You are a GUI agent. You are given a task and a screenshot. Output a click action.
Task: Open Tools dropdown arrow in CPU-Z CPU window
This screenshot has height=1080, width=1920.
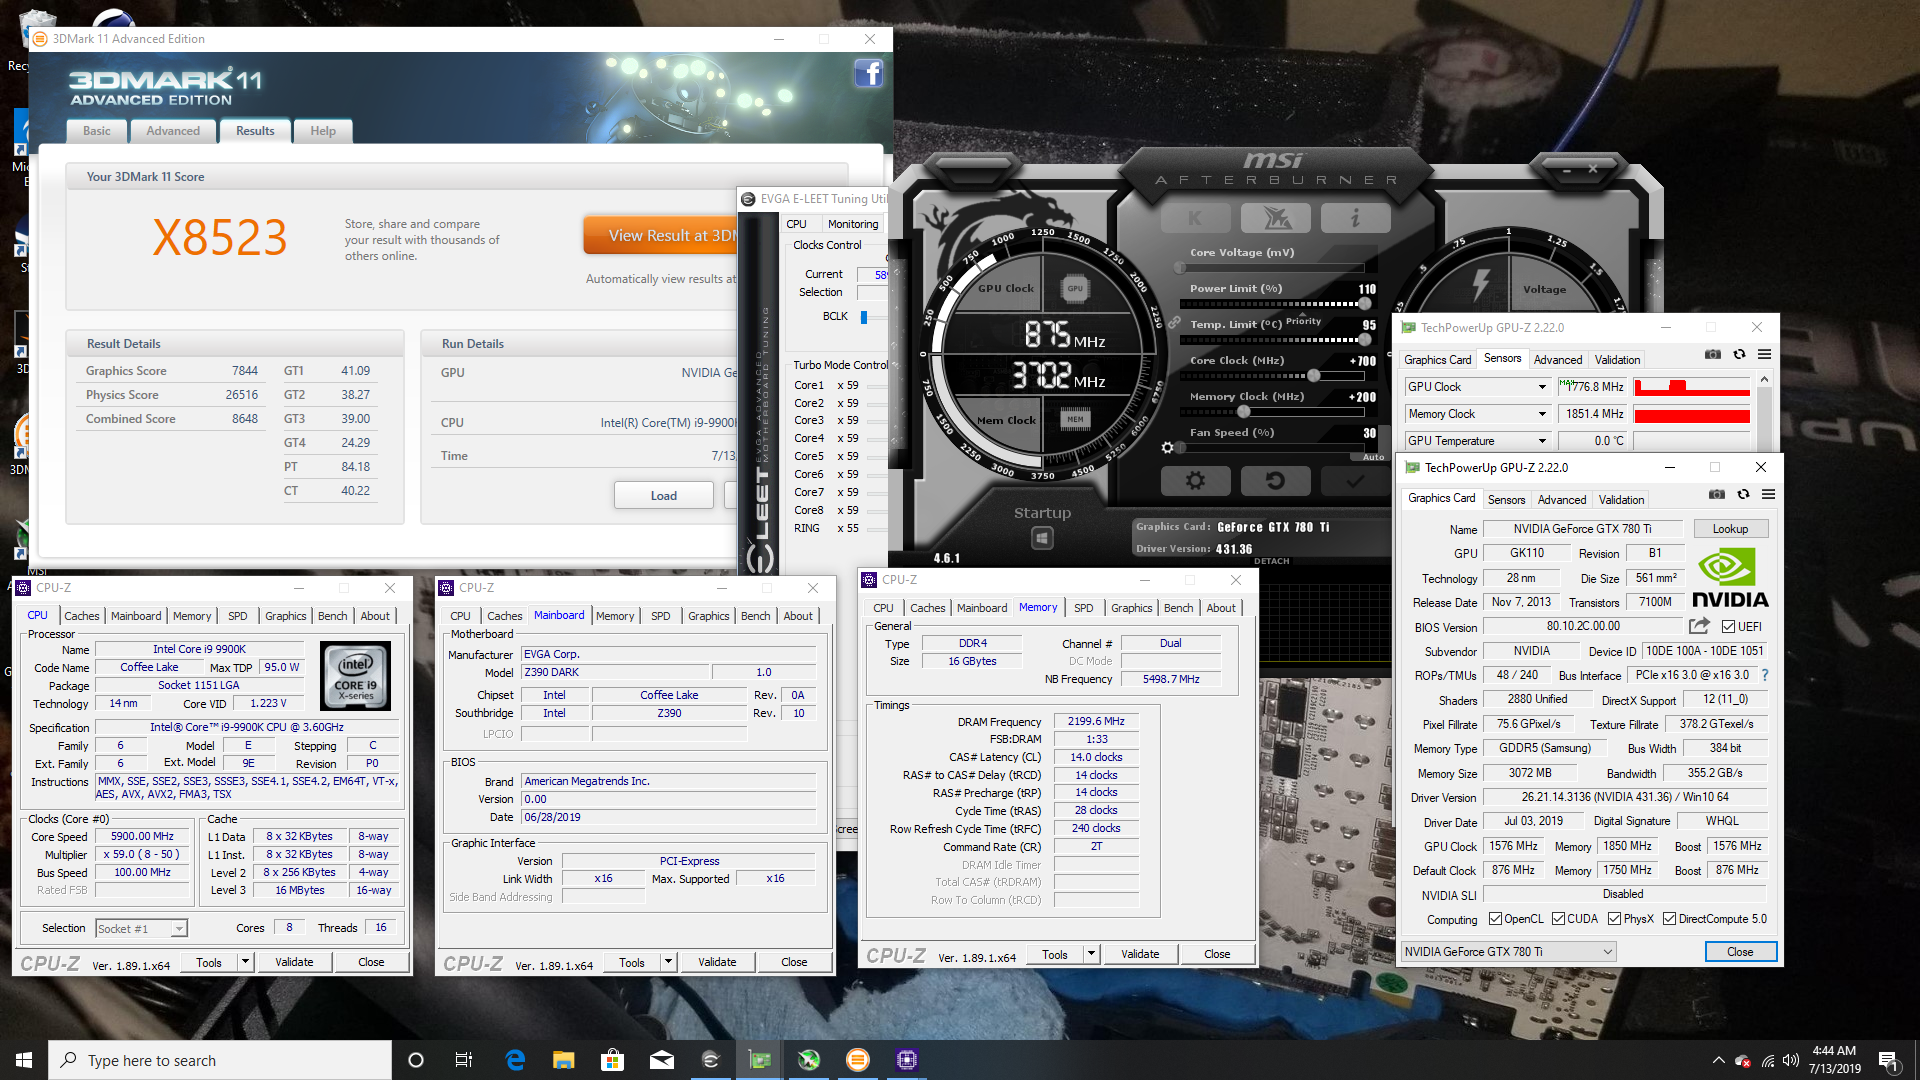(x=245, y=962)
